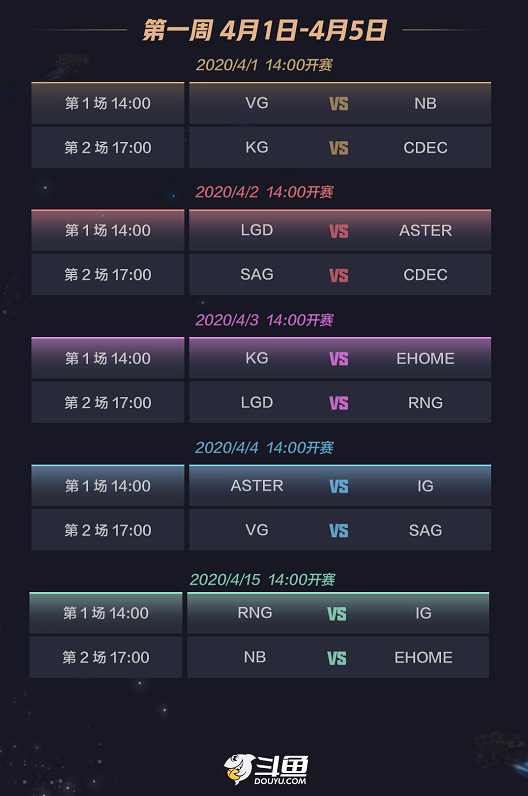Click the Douyu fish logo
Image resolution: width=528 pixels, height=796 pixels.
pyautogui.click(x=239, y=768)
